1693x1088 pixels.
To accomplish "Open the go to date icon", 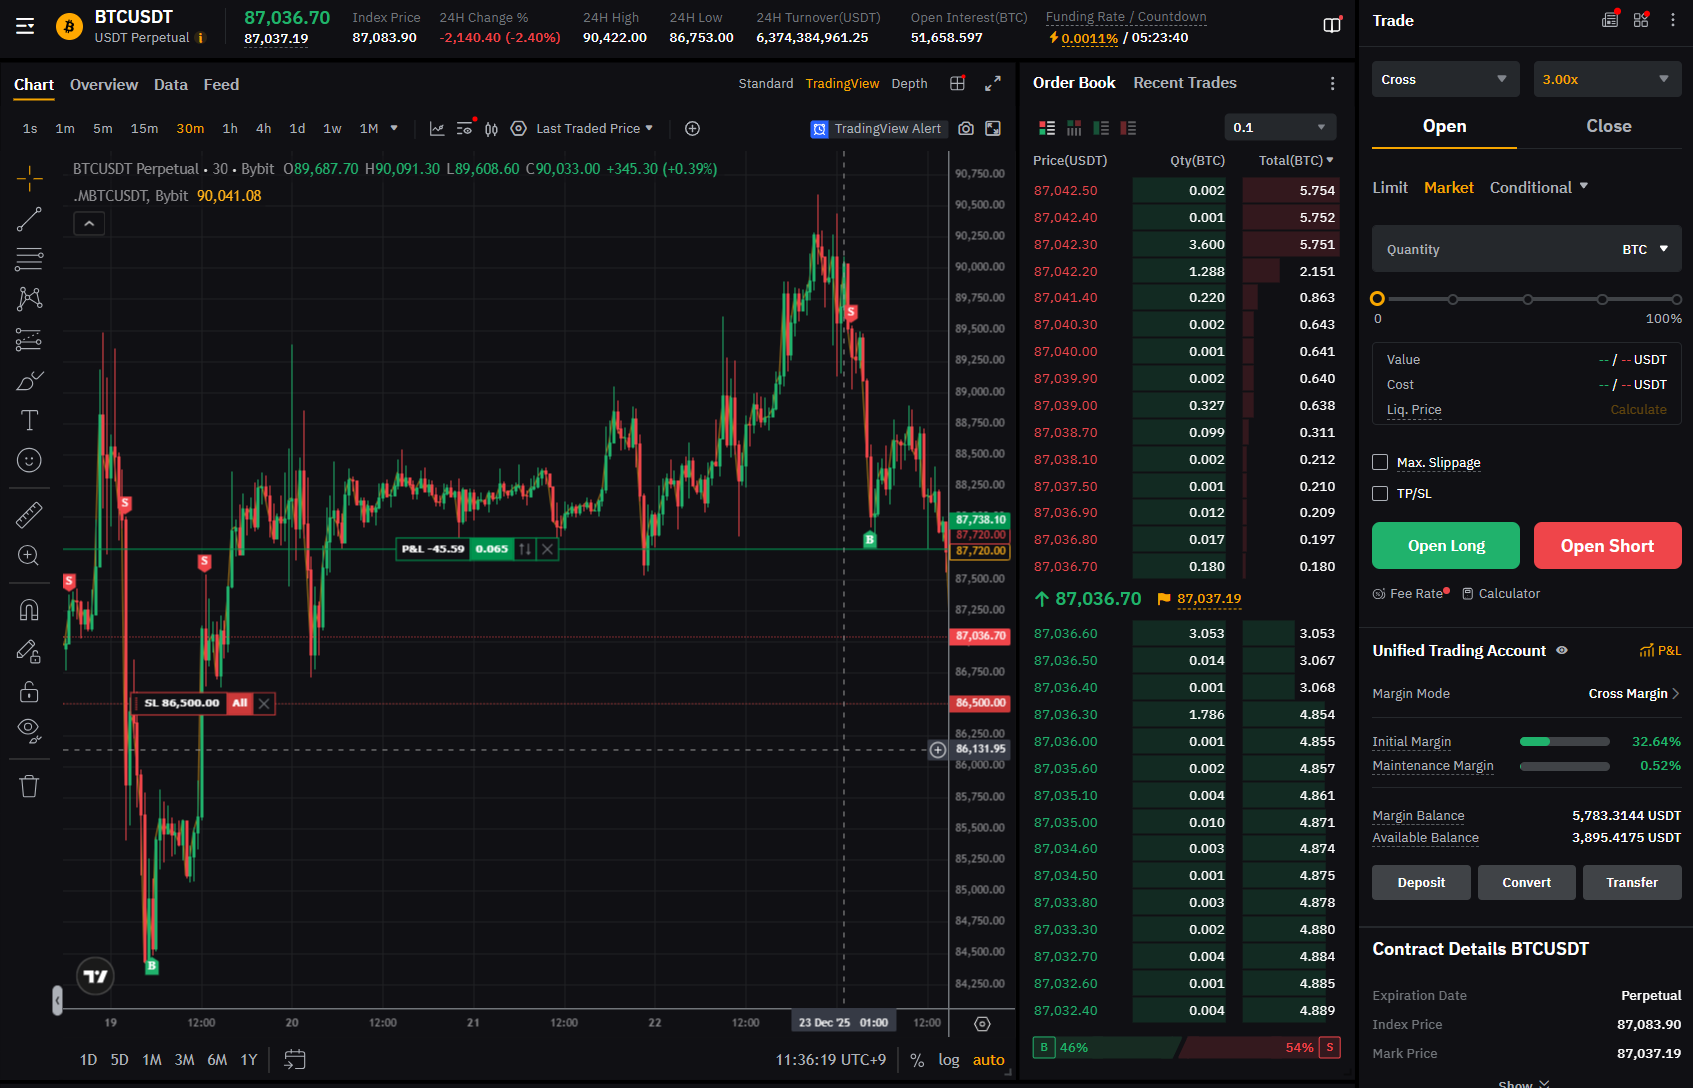I will (295, 1060).
